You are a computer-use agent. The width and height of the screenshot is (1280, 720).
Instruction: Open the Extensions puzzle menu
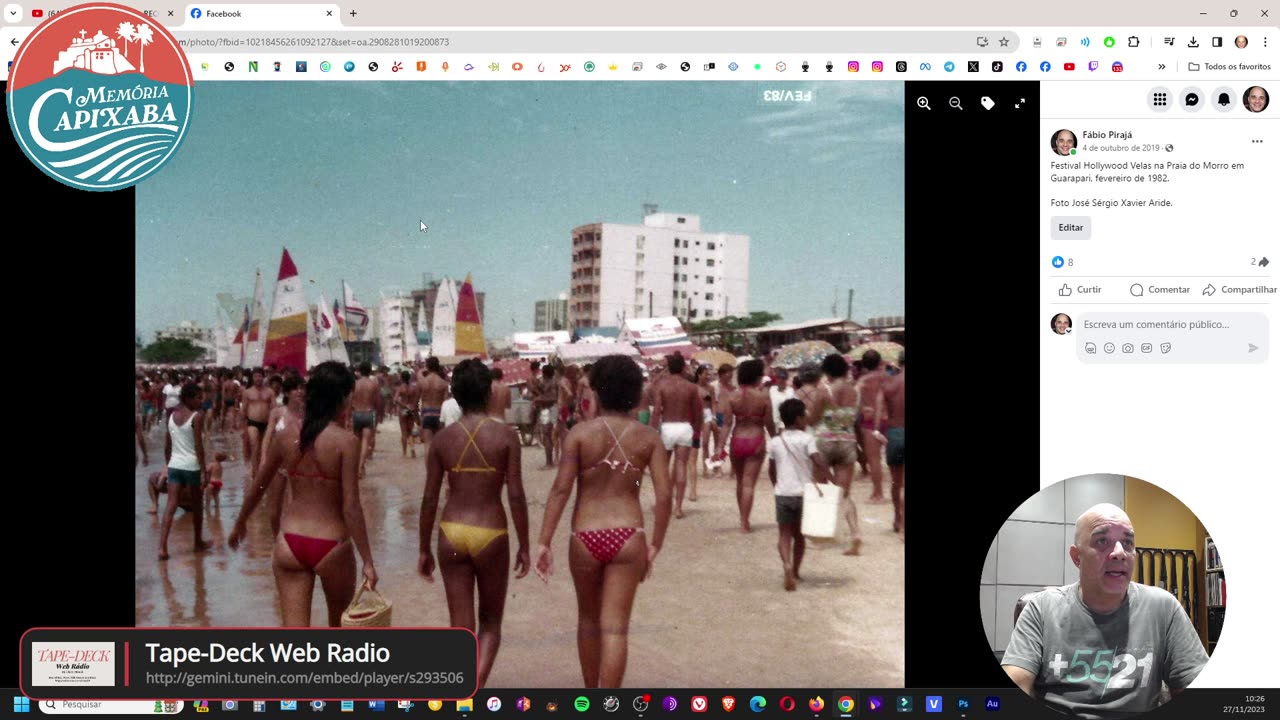[1133, 42]
